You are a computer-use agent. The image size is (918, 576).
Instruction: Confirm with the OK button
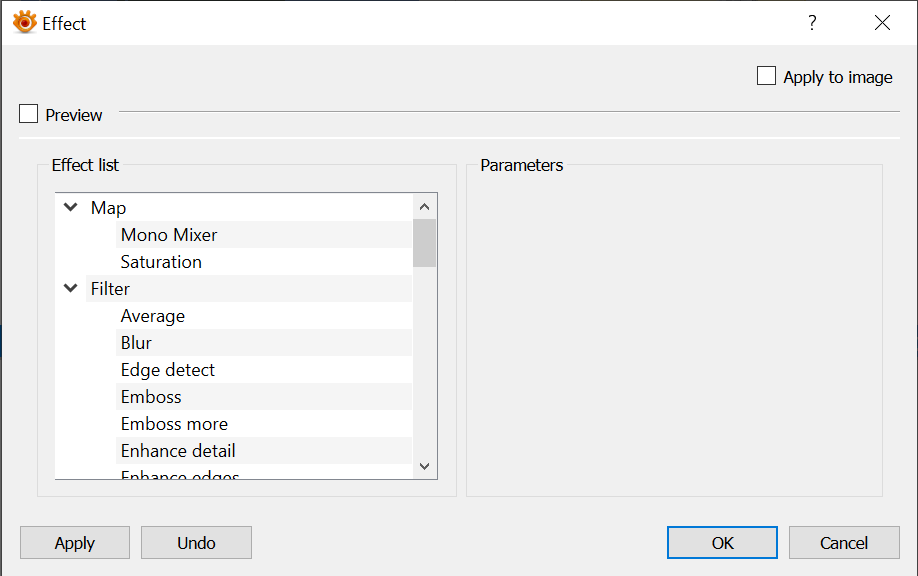(722, 543)
